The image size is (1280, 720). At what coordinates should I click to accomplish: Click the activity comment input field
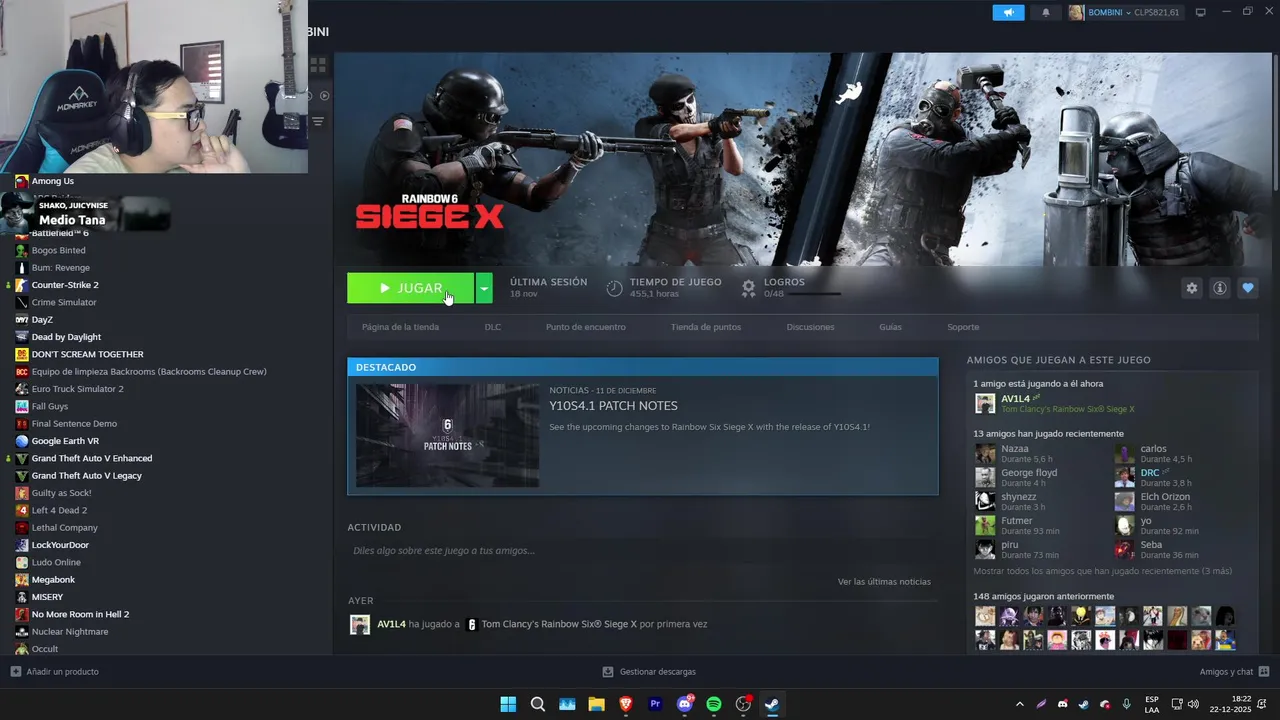coord(642,551)
